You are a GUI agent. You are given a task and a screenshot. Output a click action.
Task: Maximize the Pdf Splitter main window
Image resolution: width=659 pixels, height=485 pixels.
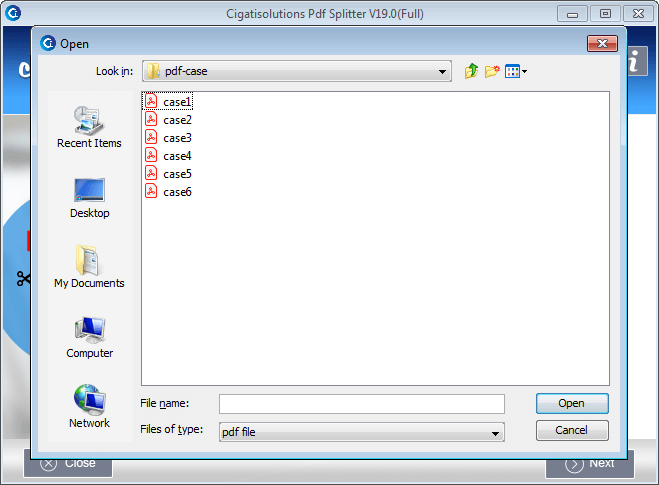(605, 14)
